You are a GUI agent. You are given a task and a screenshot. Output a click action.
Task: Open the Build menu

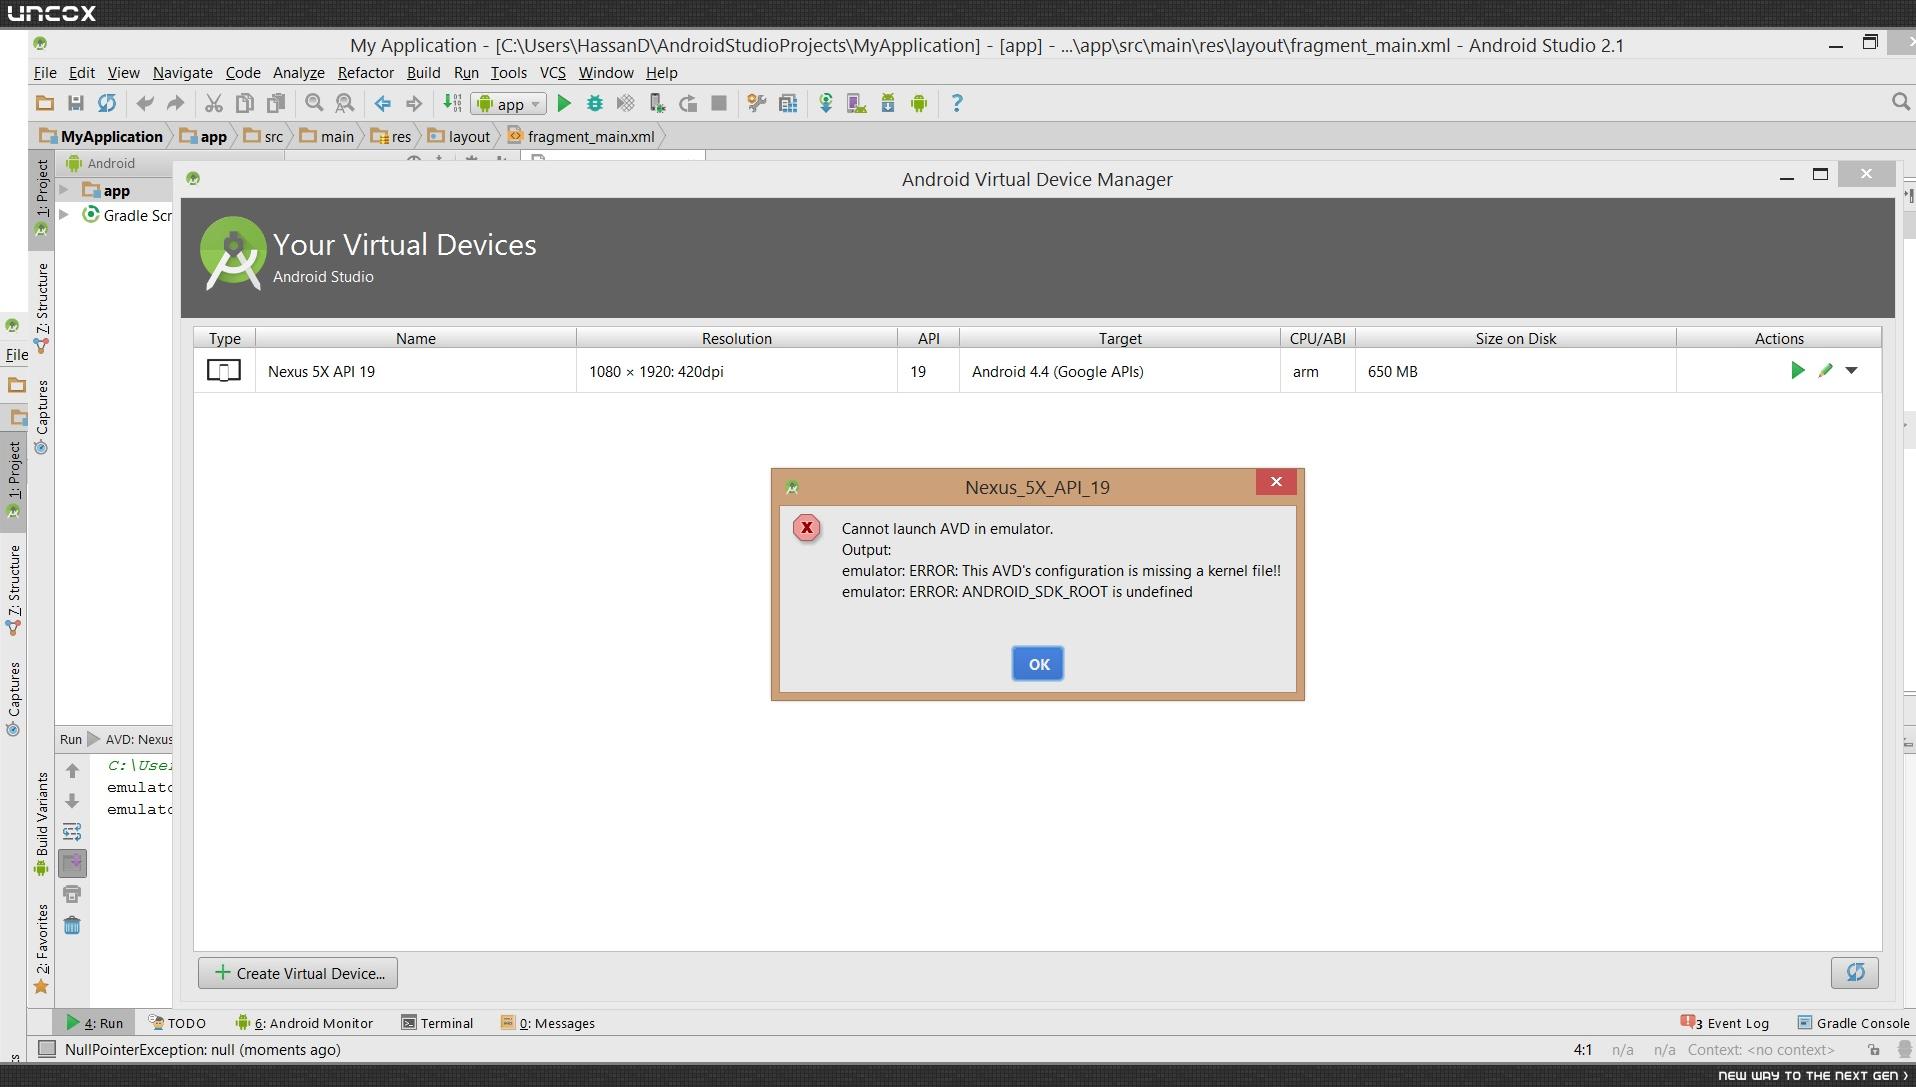click(x=424, y=72)
